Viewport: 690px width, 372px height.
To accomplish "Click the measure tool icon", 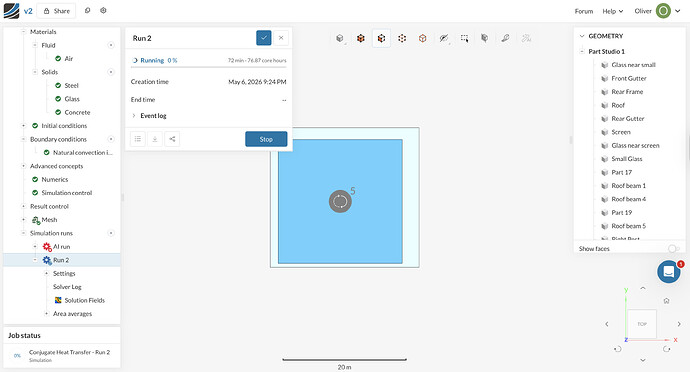I will (505, 38).
